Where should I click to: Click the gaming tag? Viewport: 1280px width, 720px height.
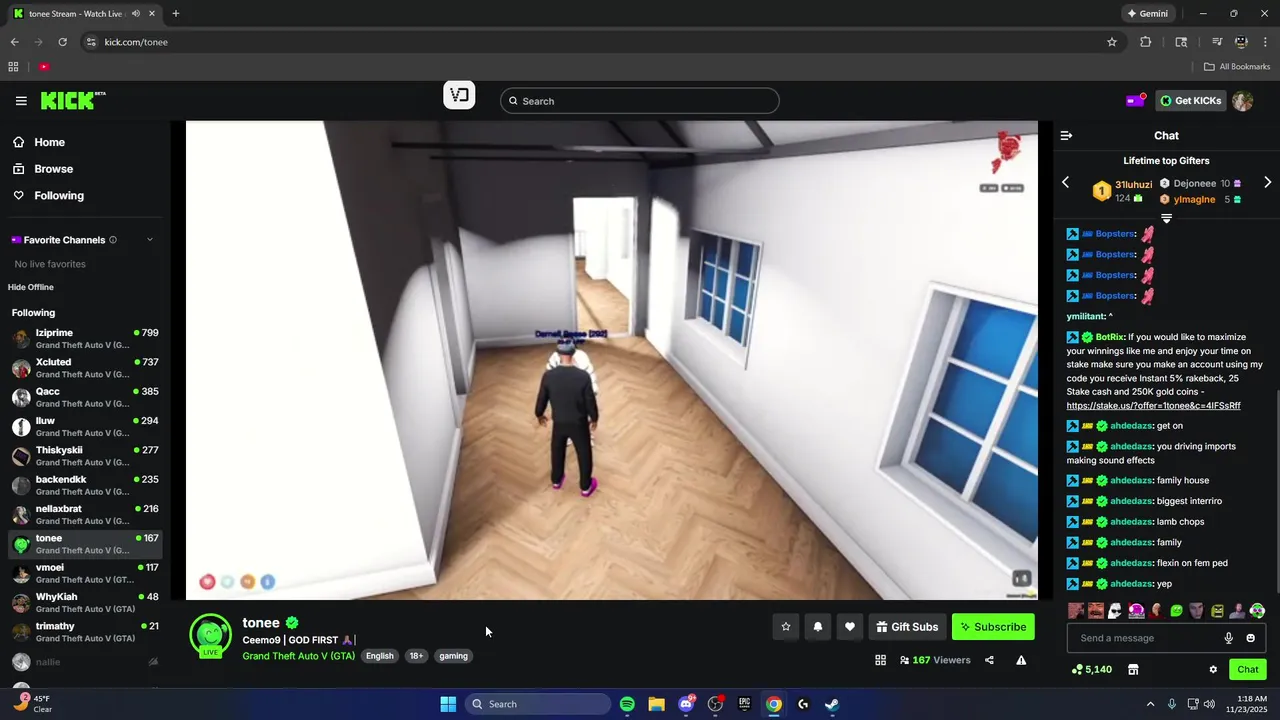[453, 656]
